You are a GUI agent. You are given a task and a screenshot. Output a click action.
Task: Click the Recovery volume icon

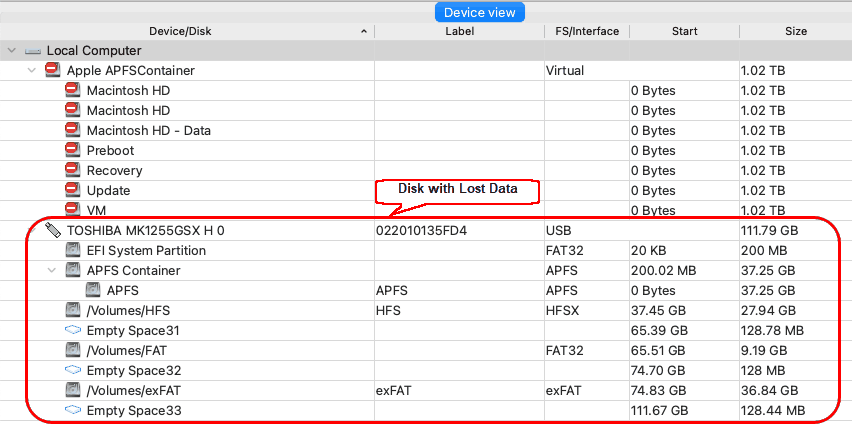72,170
